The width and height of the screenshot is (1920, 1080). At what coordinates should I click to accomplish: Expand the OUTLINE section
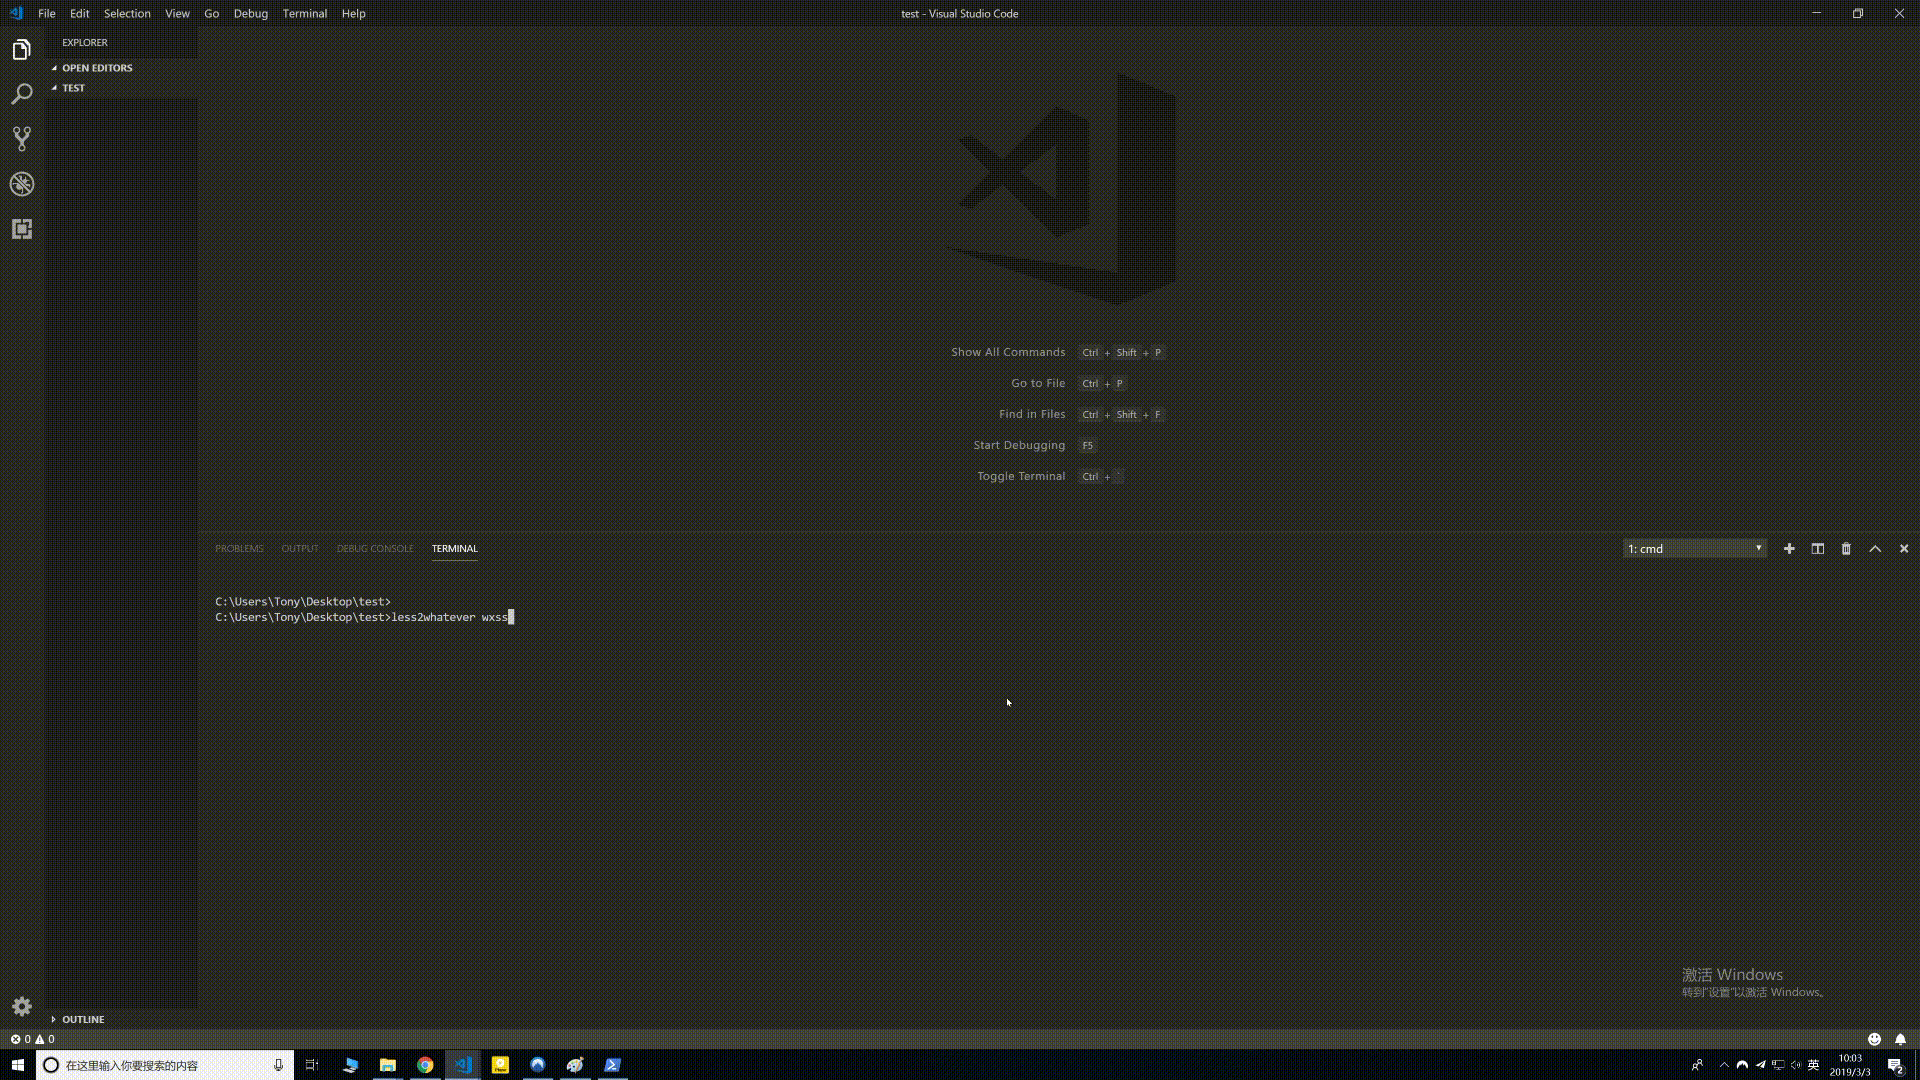point(82,1019)
